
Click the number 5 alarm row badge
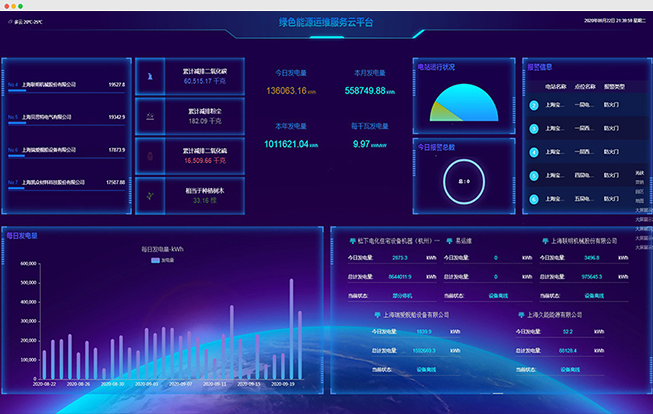(x=534, y=198)
